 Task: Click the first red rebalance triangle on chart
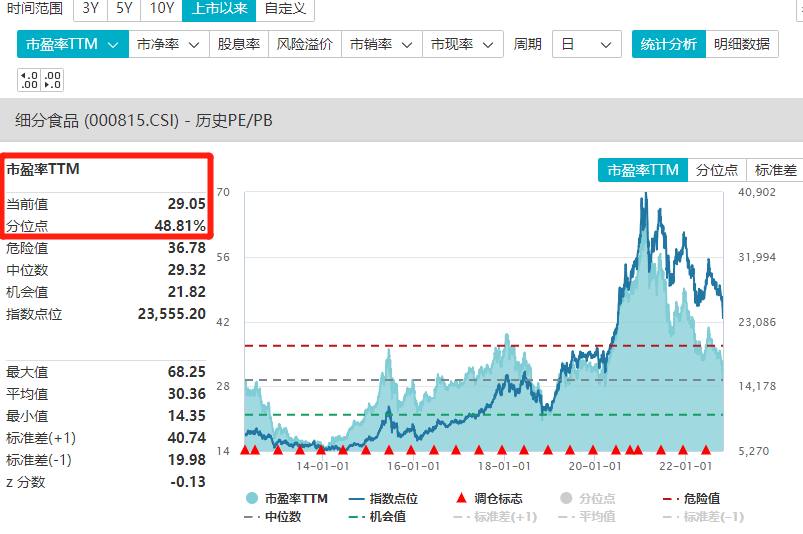tap(246, 451)
